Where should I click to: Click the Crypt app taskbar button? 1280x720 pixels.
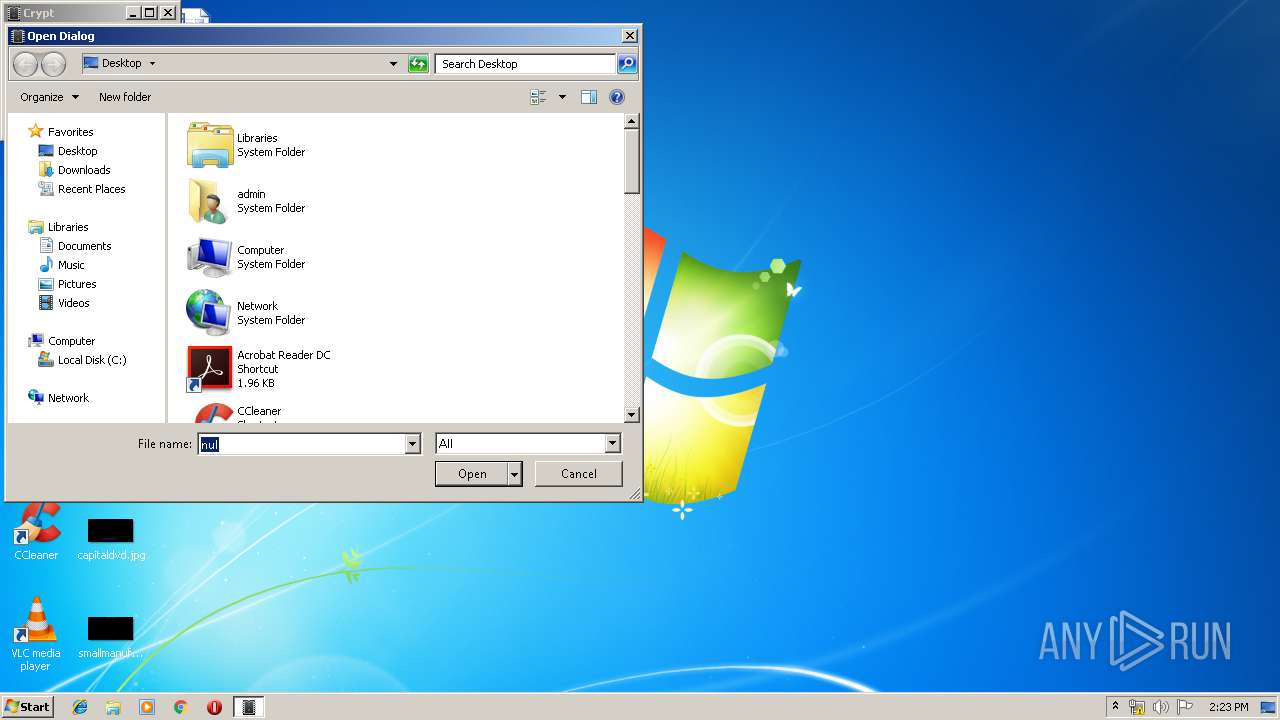(249, 707)
